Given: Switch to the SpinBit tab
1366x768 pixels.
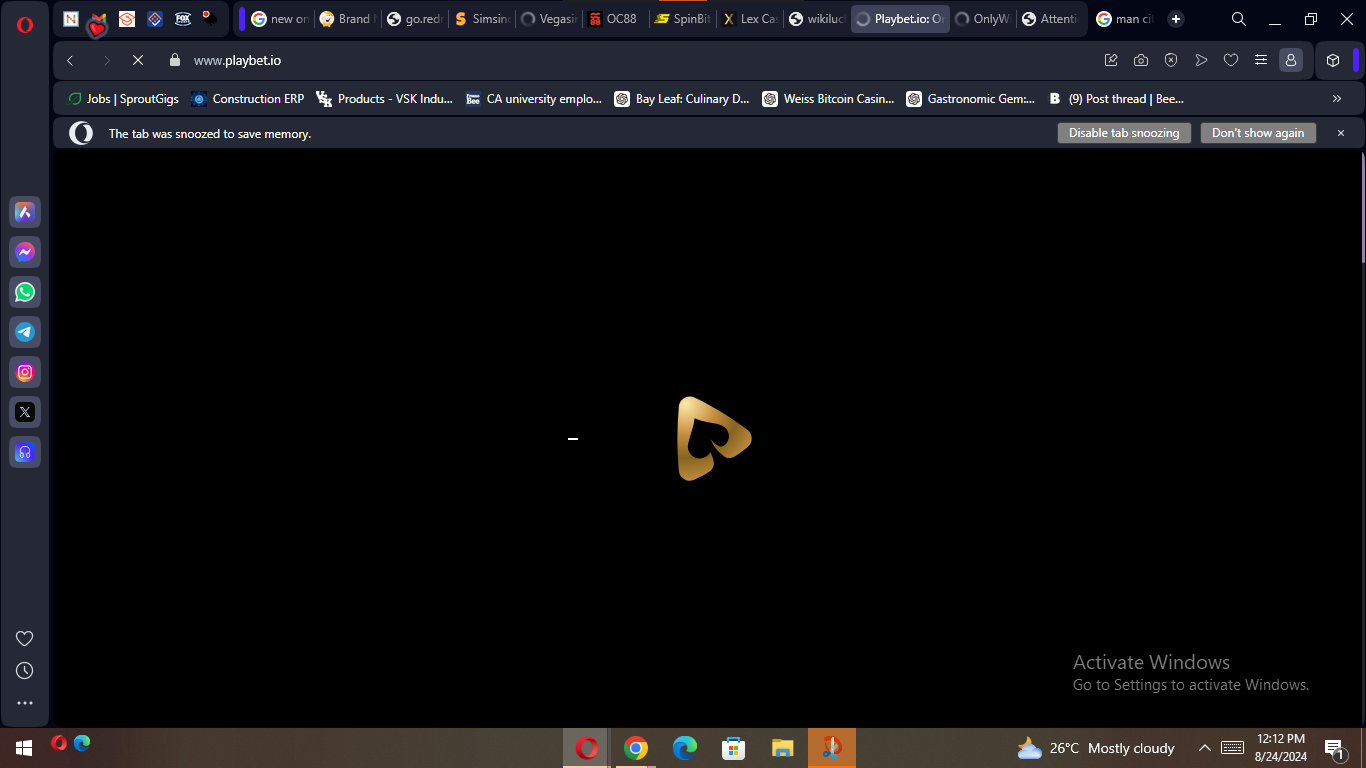Looking at the screenshot, I should tap(683, 19).
